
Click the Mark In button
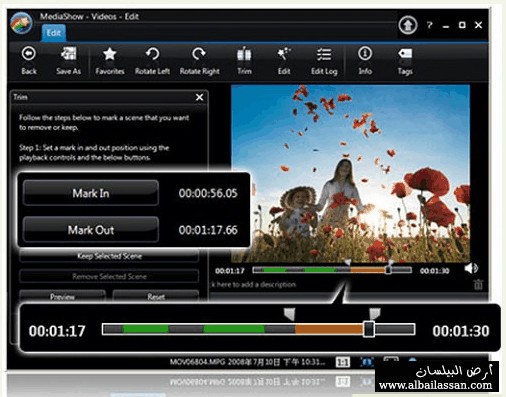click(x=91, y=193)
